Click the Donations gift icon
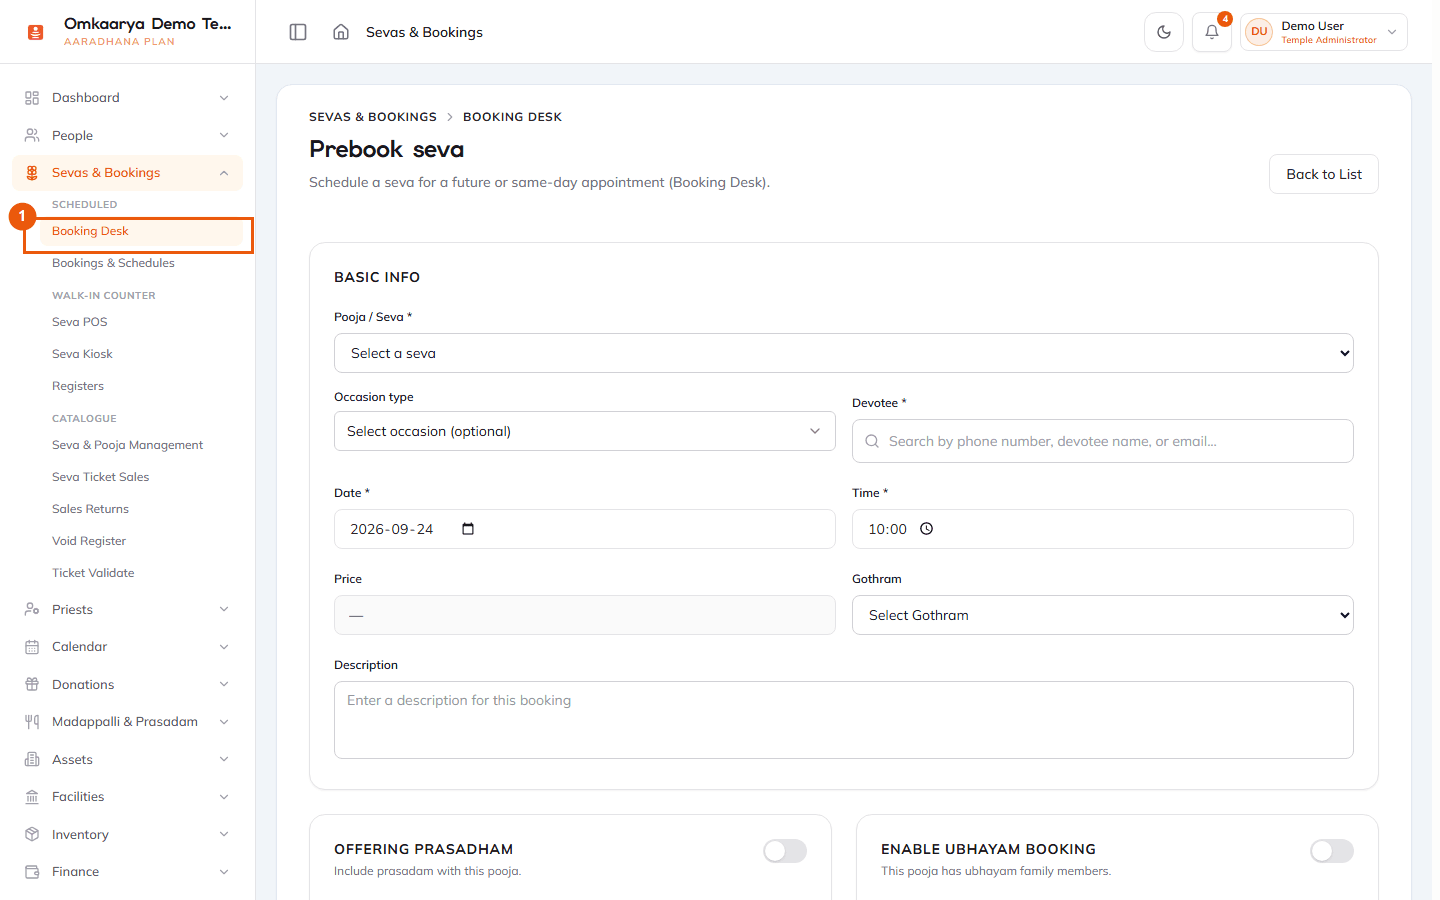 tap(32, 684)
